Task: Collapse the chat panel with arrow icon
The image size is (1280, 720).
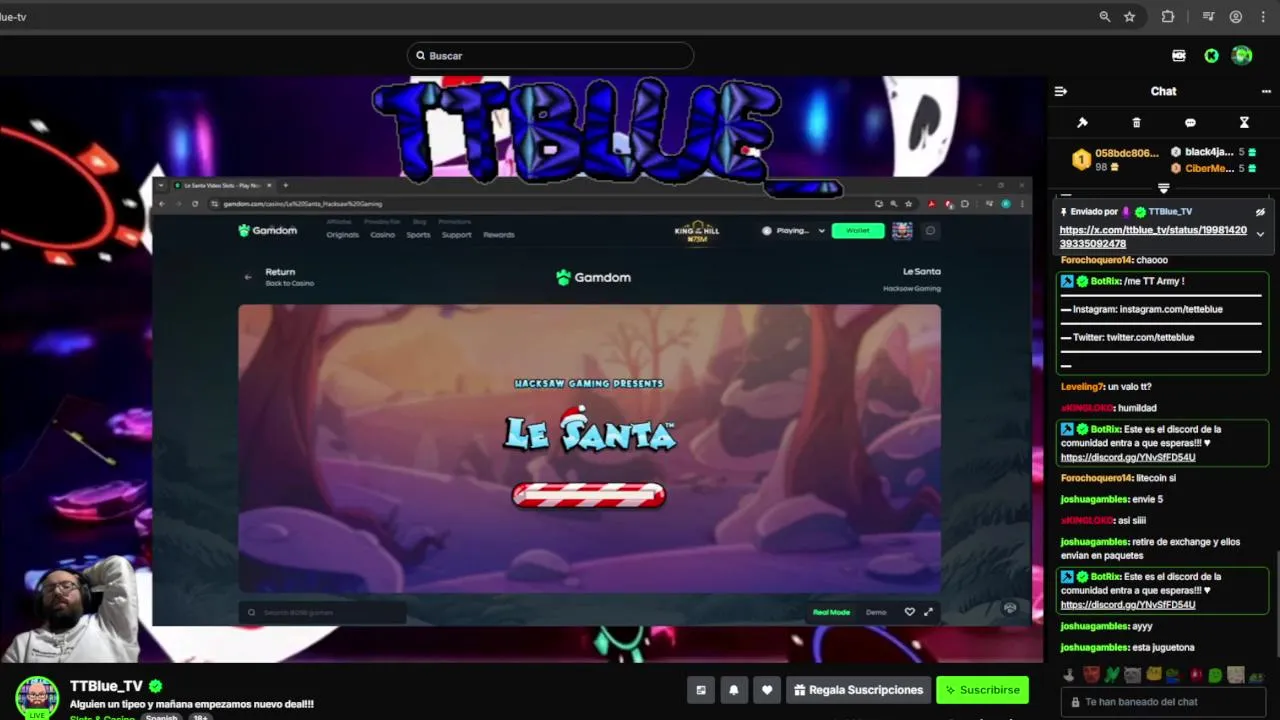Action: [x=1061, y=91]
